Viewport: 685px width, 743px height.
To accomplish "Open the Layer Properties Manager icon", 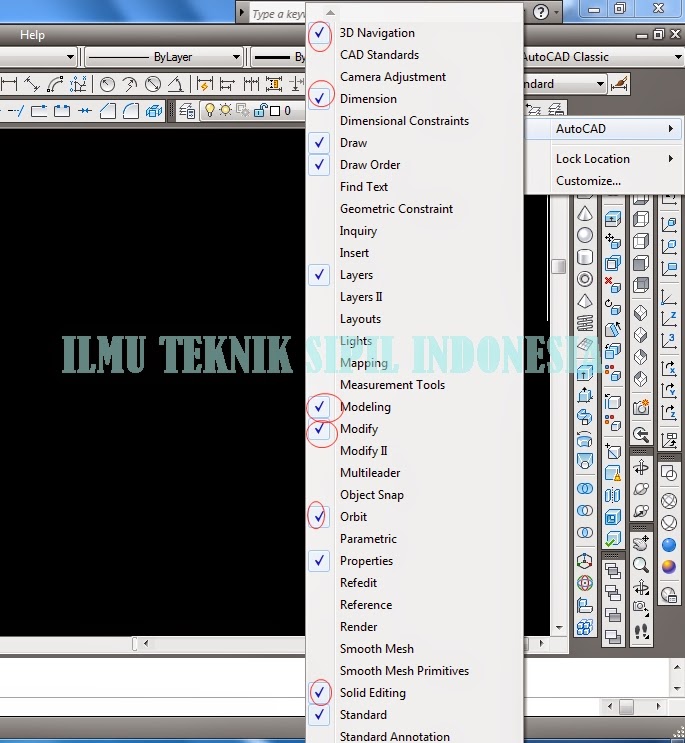I will coord(187,111).
